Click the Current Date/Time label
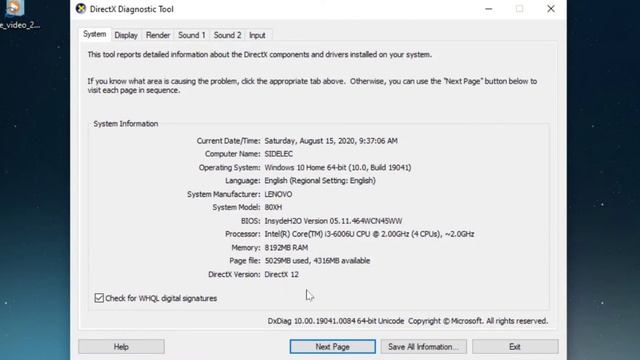Screen dimensions: 640x360 [228, 141]
